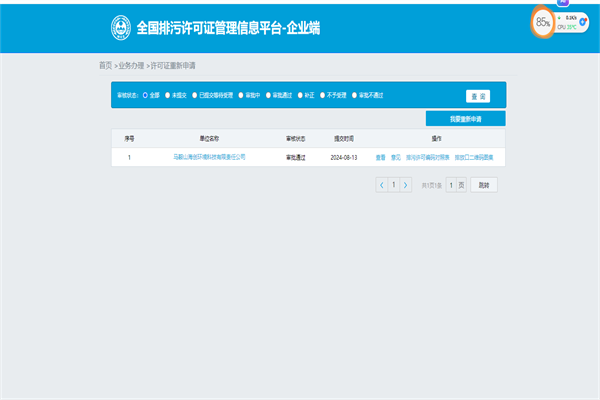
Task: Click the 我要重新申请 button
Action: pos(465,119)
